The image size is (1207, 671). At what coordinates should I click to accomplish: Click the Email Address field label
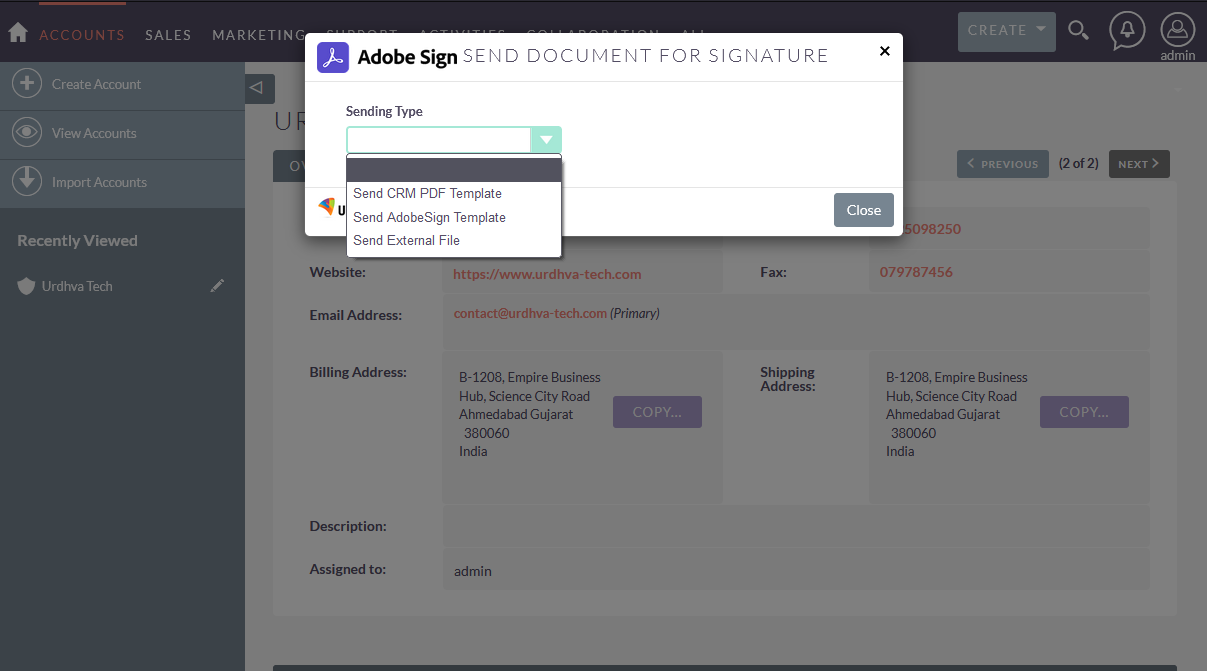click(356, 315)
